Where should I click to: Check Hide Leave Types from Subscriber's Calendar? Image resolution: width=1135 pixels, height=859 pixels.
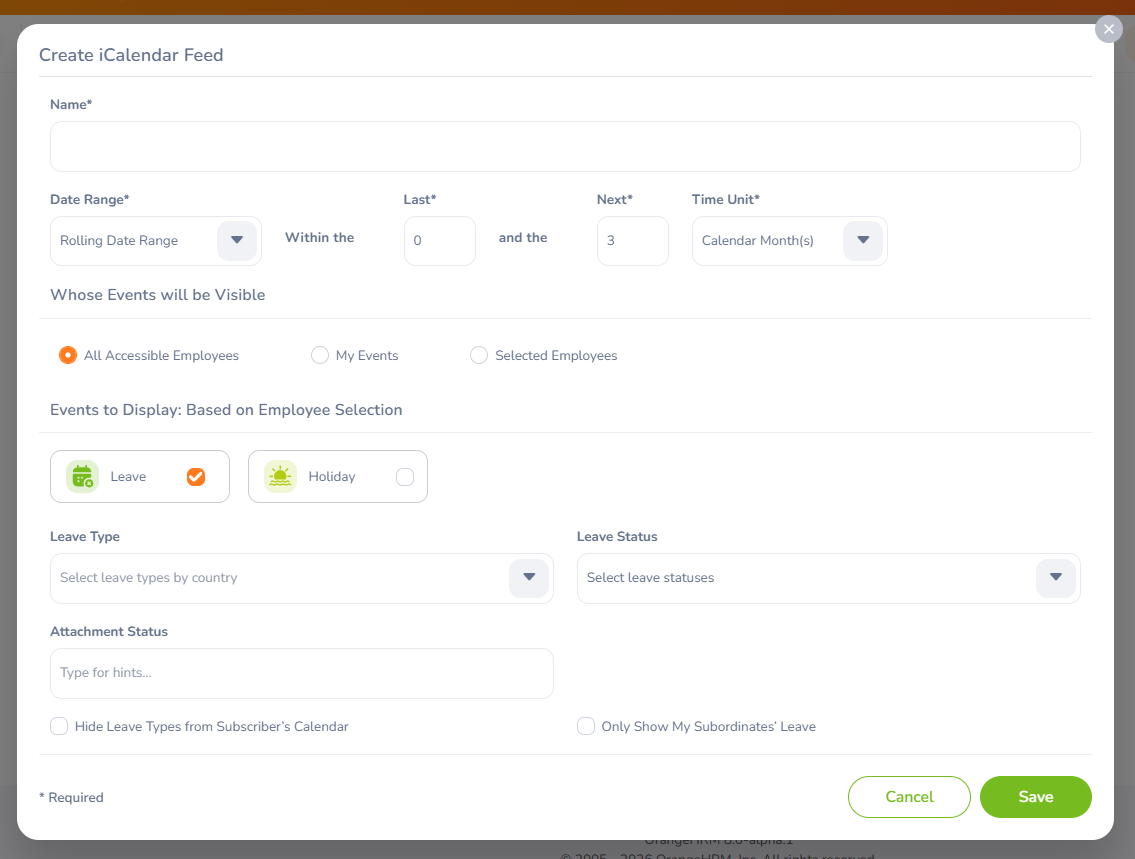pyautogui.click(x=59, y=726)
